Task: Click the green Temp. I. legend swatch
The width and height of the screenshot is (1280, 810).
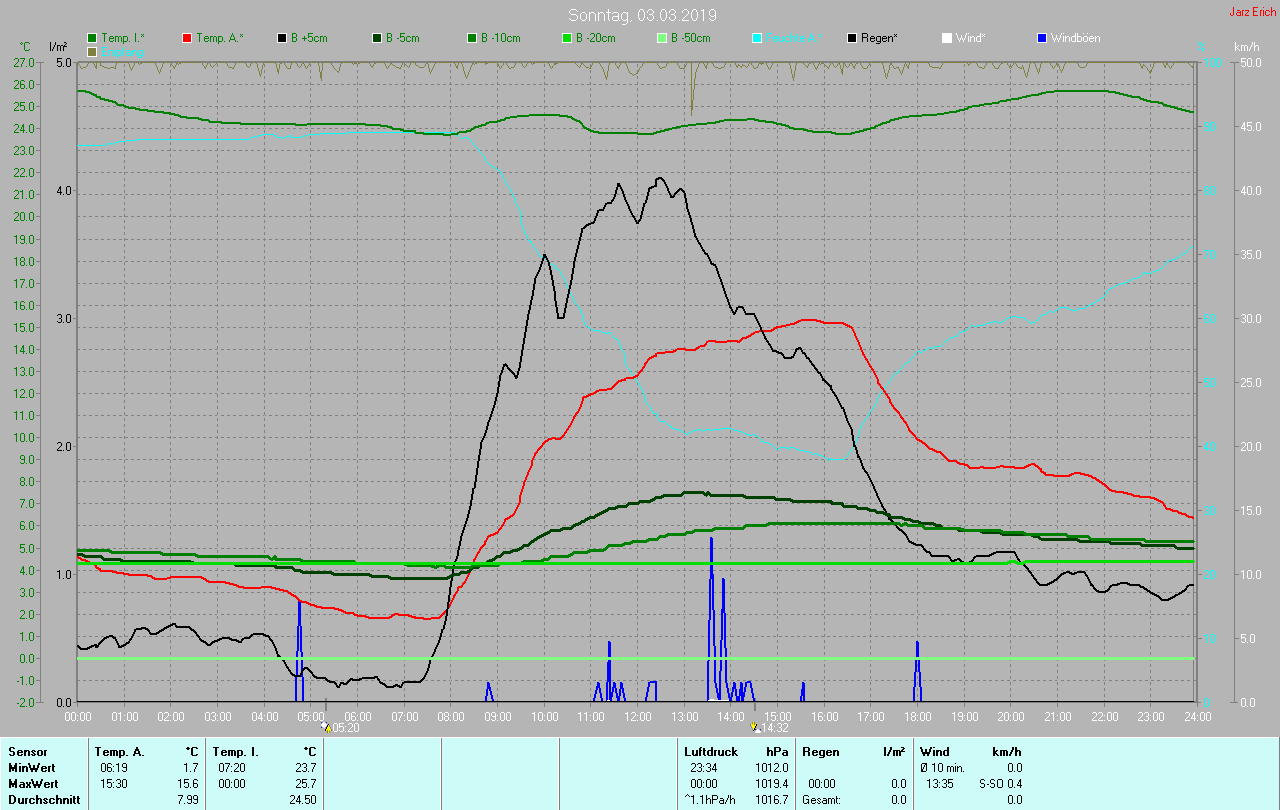Action: click(92, 38)
